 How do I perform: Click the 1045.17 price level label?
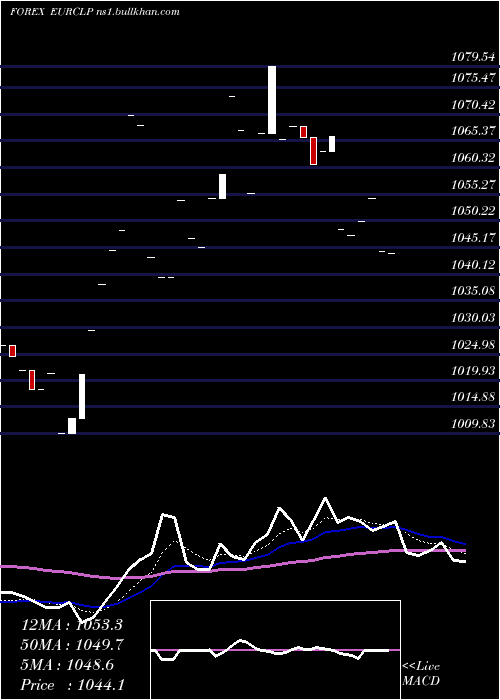473,238
